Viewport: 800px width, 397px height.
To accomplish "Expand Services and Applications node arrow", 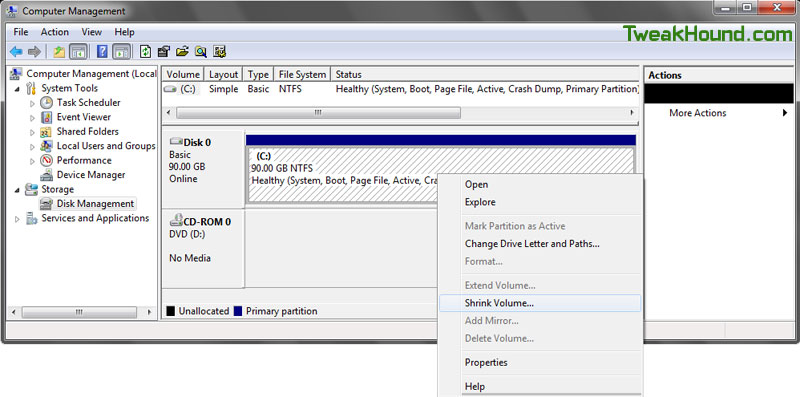I will 17,219.
